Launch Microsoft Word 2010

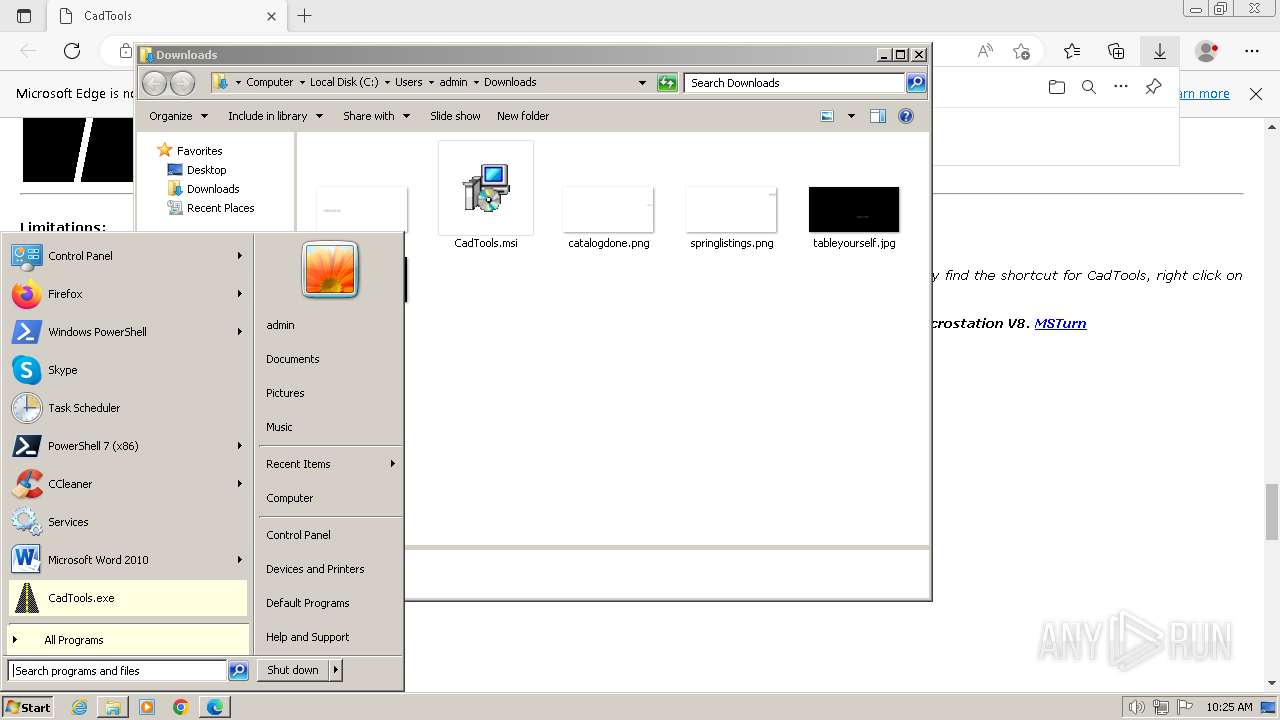(x=127, y=560)
